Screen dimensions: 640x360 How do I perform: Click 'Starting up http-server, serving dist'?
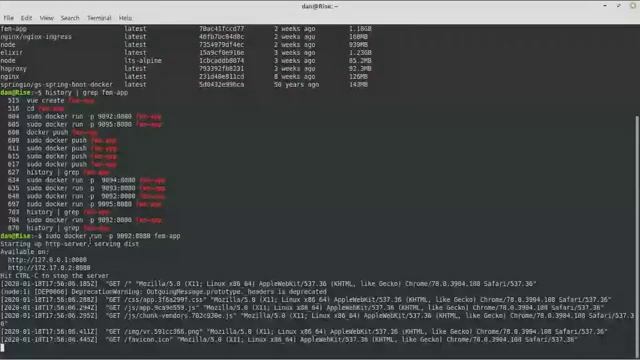tap(70, 244)
